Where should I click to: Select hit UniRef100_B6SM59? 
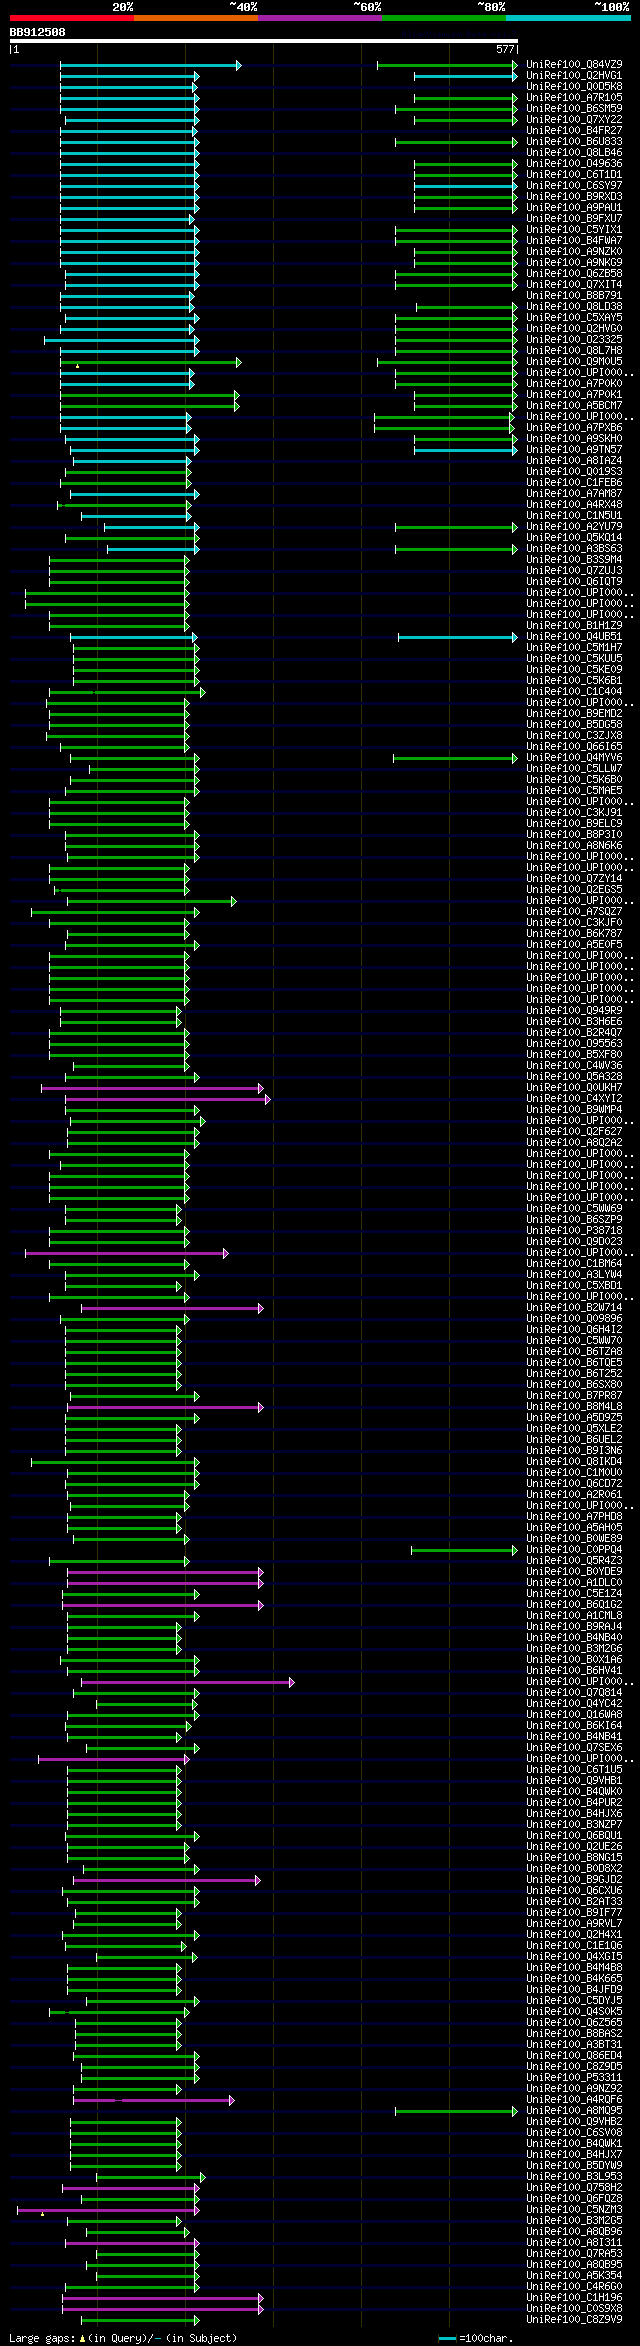click(574, 109)
